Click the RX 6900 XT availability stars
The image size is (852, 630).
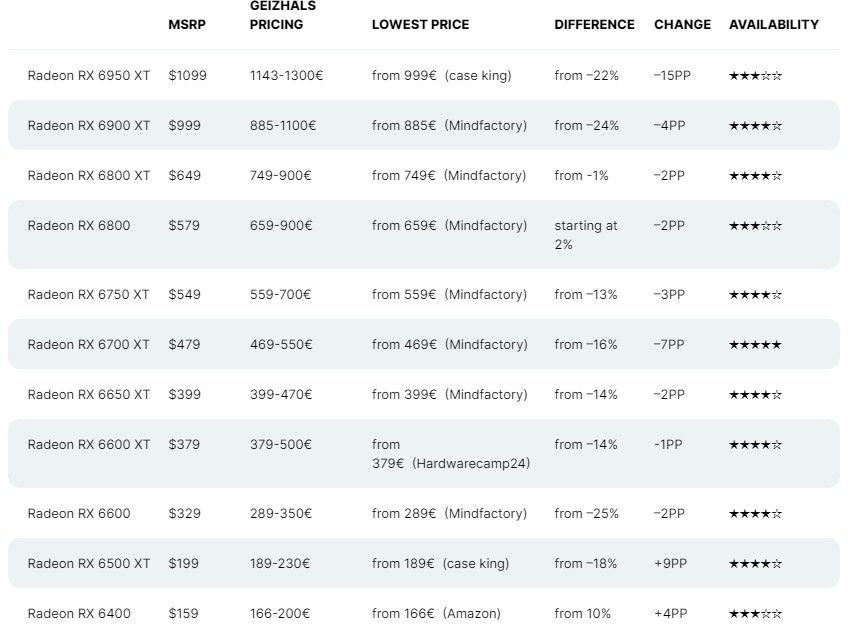coord(755,126)
